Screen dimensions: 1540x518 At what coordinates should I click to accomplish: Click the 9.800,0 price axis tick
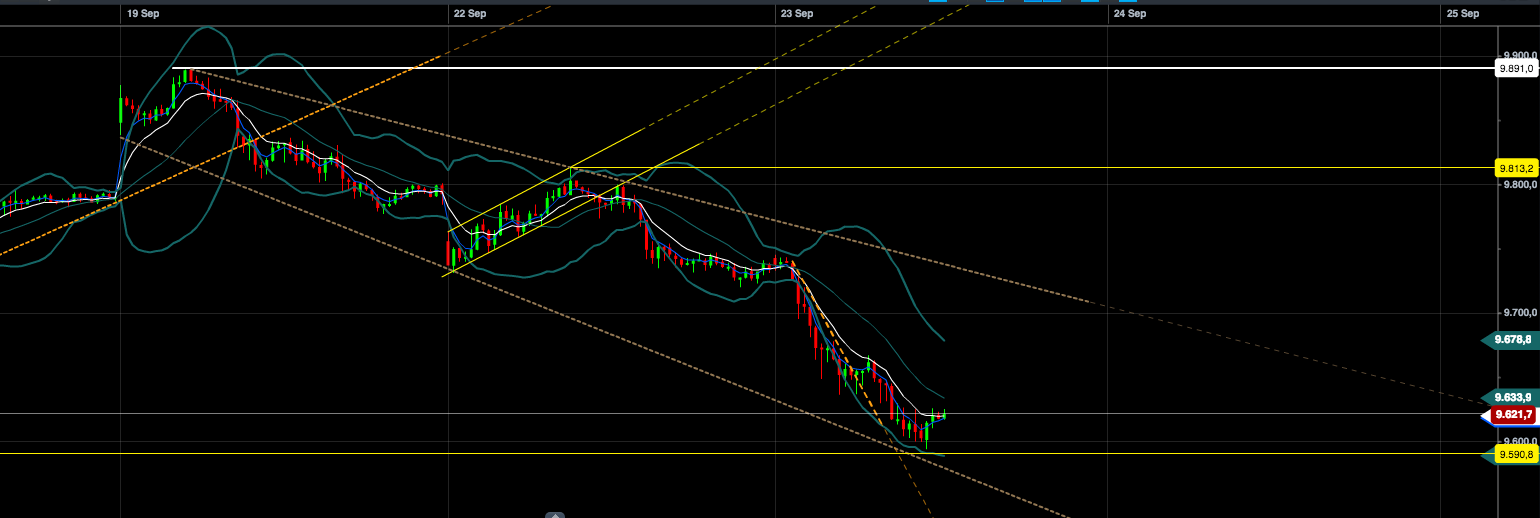[1520, 185]
